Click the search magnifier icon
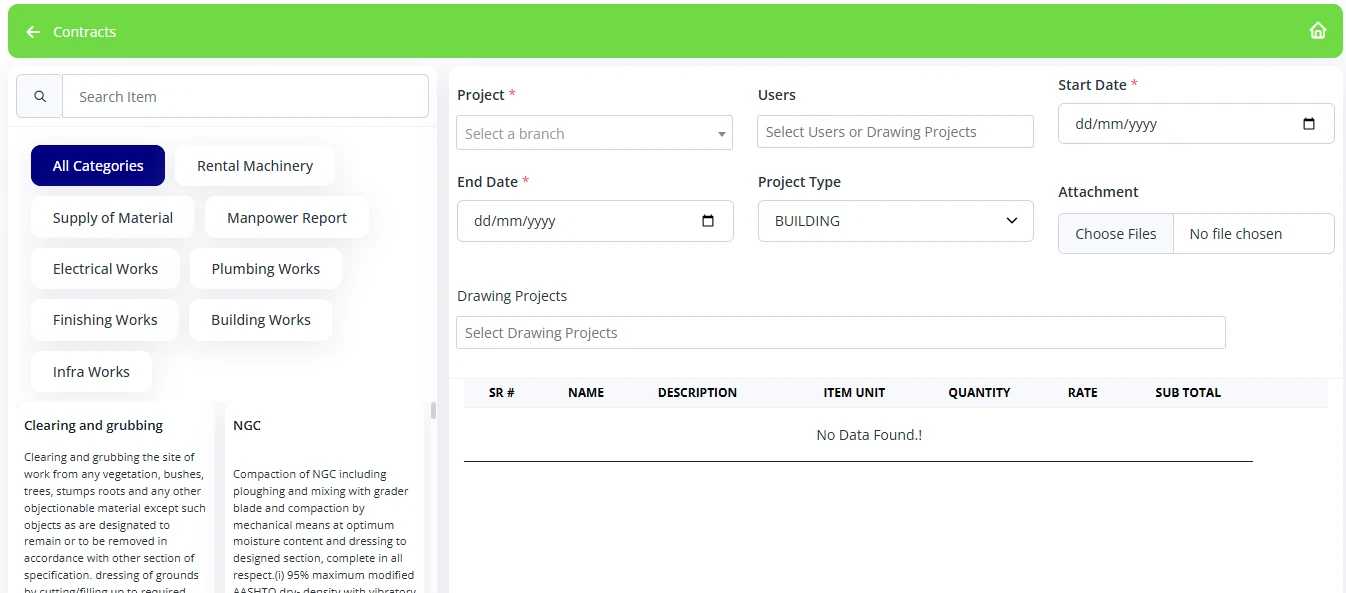The image size is (1346, 593). [x=40, y=97]
